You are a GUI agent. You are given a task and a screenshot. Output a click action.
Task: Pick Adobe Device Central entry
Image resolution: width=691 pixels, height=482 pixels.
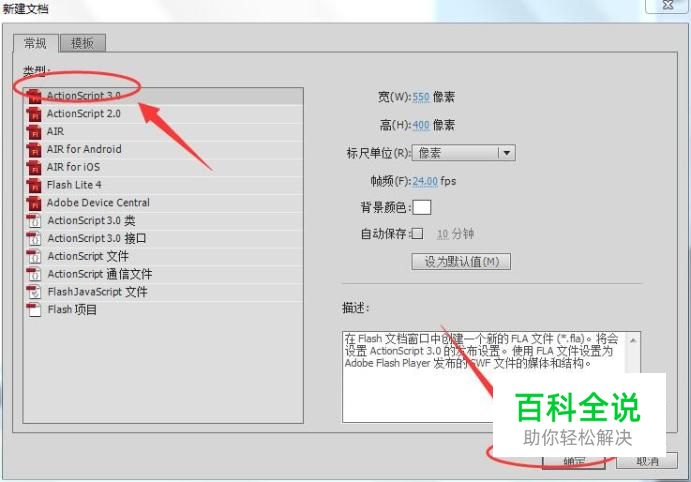pyautogui.click(x=163, y=203)
